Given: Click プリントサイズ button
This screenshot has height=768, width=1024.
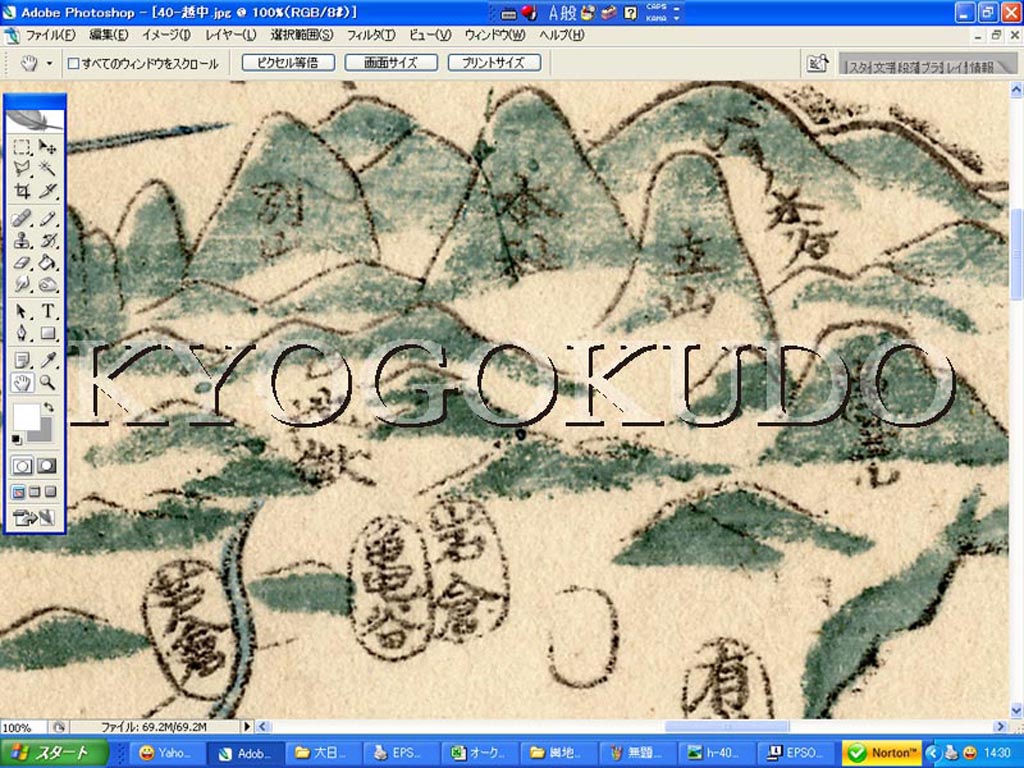Looking at the screenshot, I should click(494, 63).
